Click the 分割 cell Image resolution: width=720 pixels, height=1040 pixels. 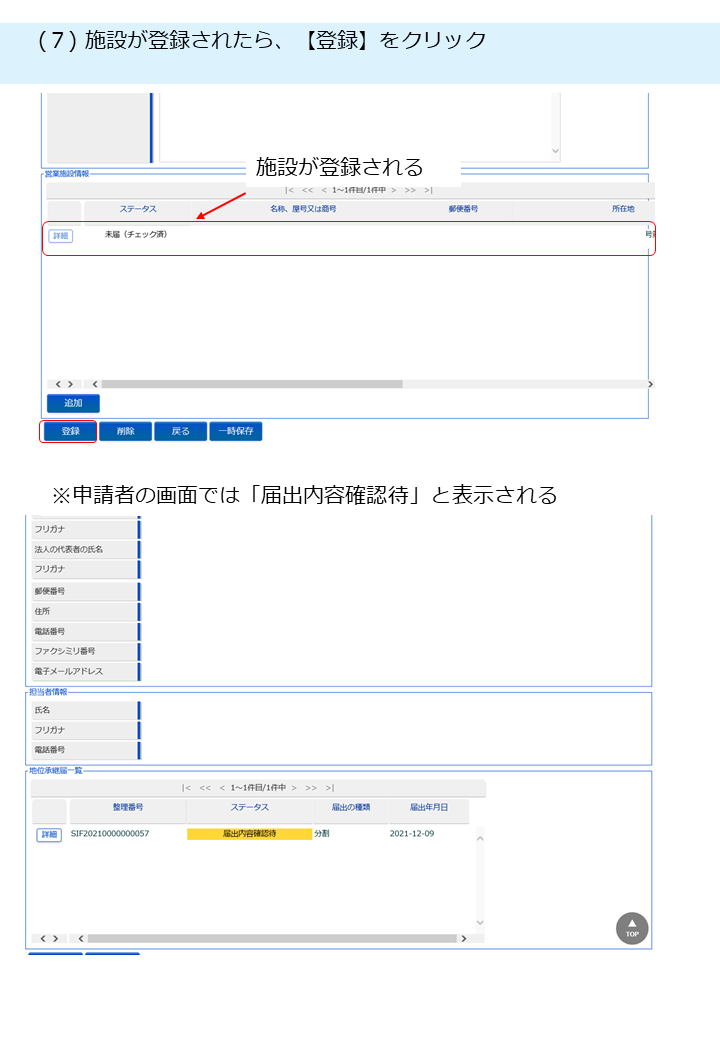pos(322,834)
